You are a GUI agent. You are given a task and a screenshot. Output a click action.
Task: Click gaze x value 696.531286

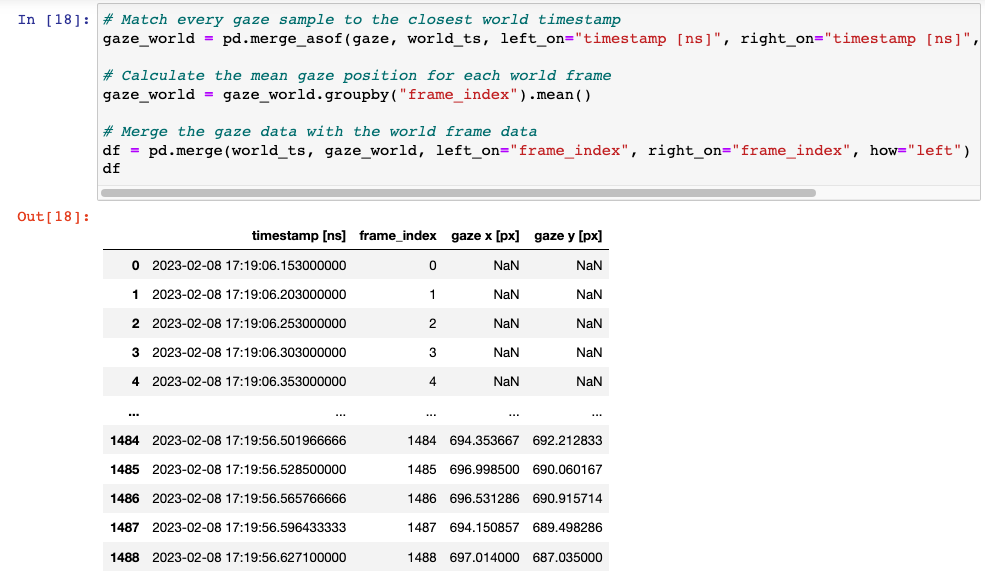tap(484, 498)
